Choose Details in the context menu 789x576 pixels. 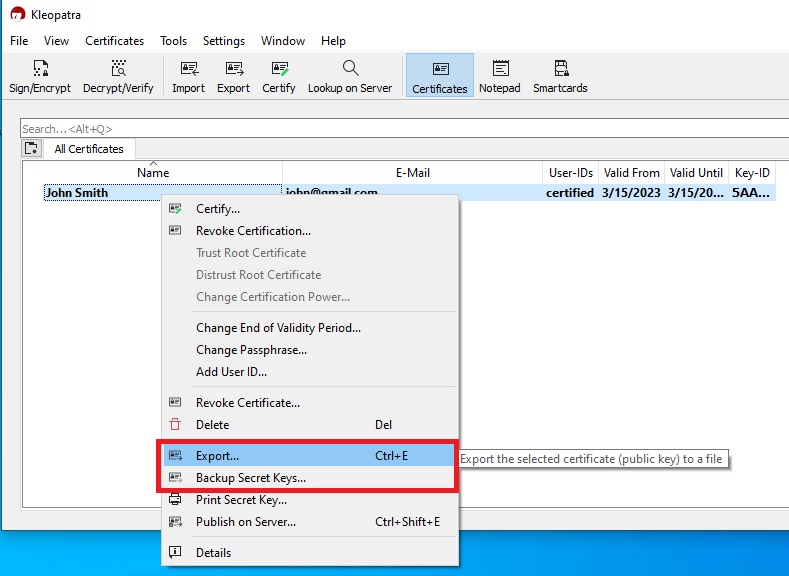click(x=310, y=553)
